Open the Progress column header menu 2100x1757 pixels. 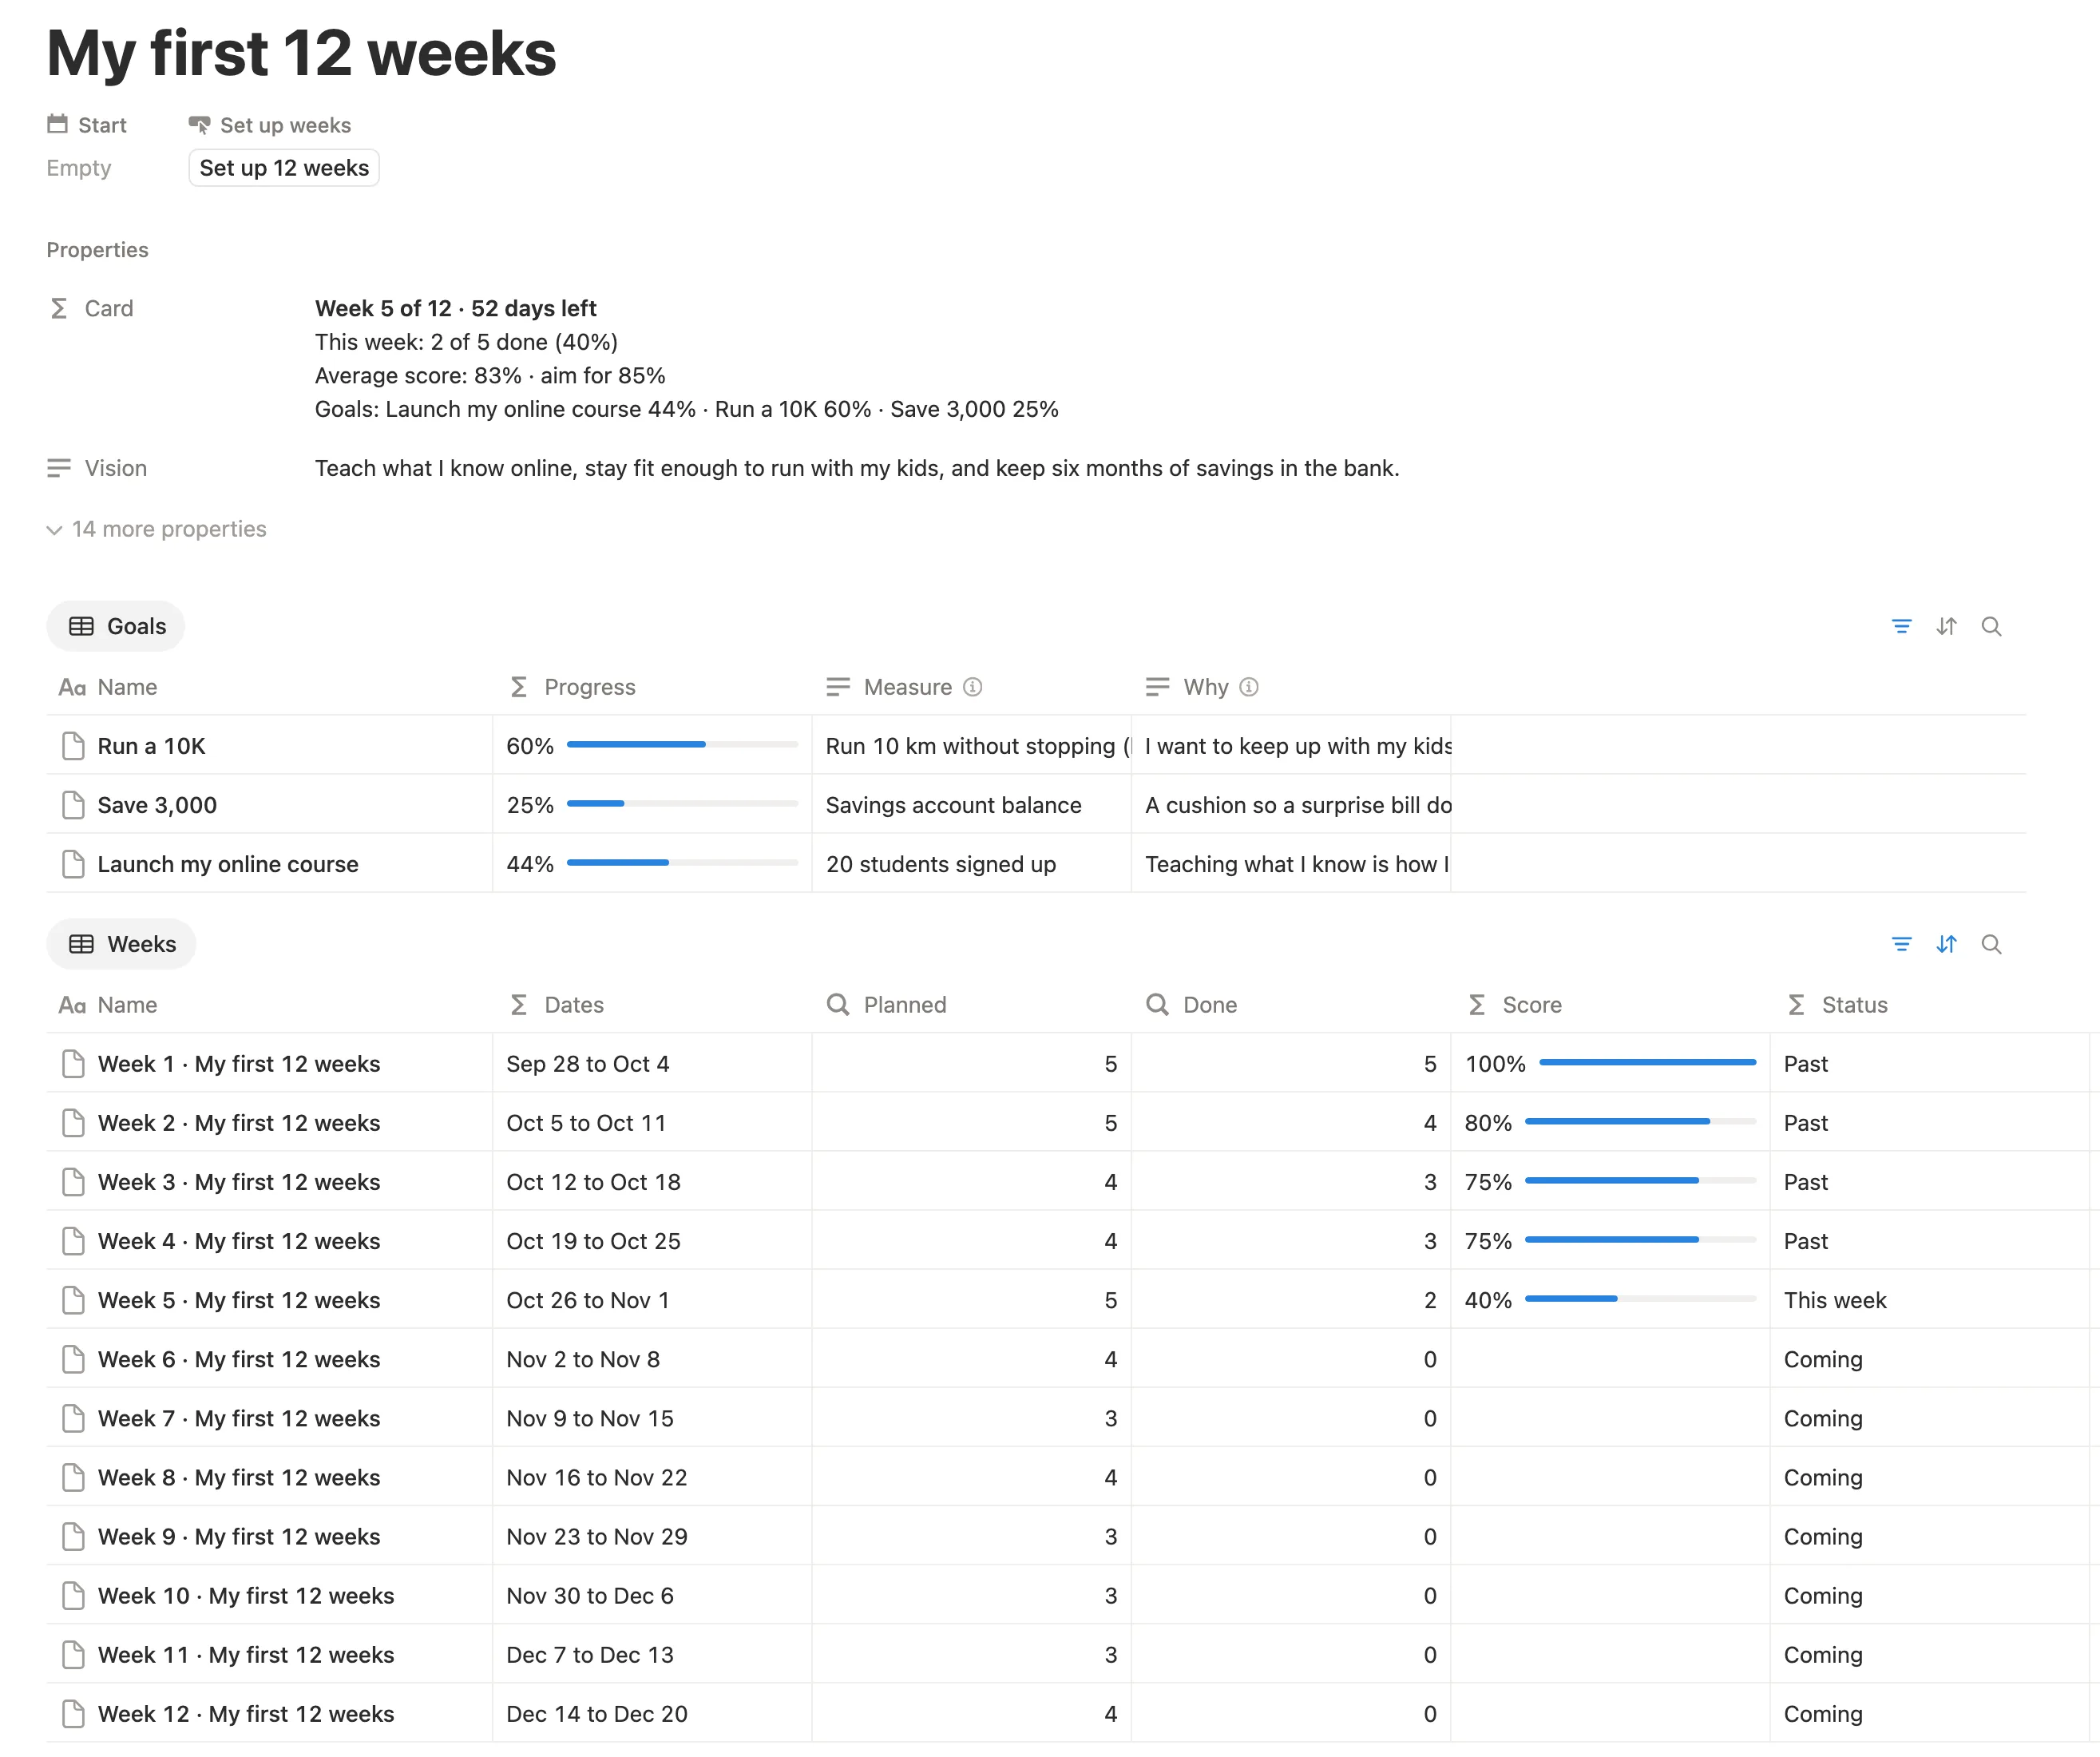click(652, 687)
